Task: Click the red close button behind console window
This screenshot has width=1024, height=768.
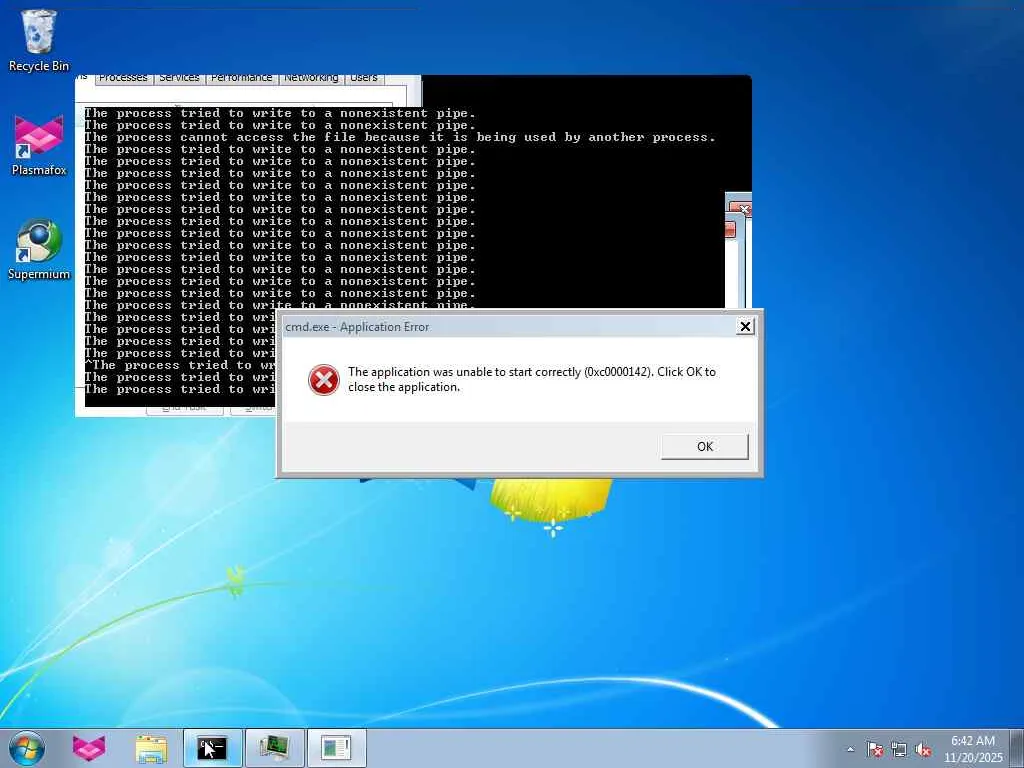Action: pos(742,209)
